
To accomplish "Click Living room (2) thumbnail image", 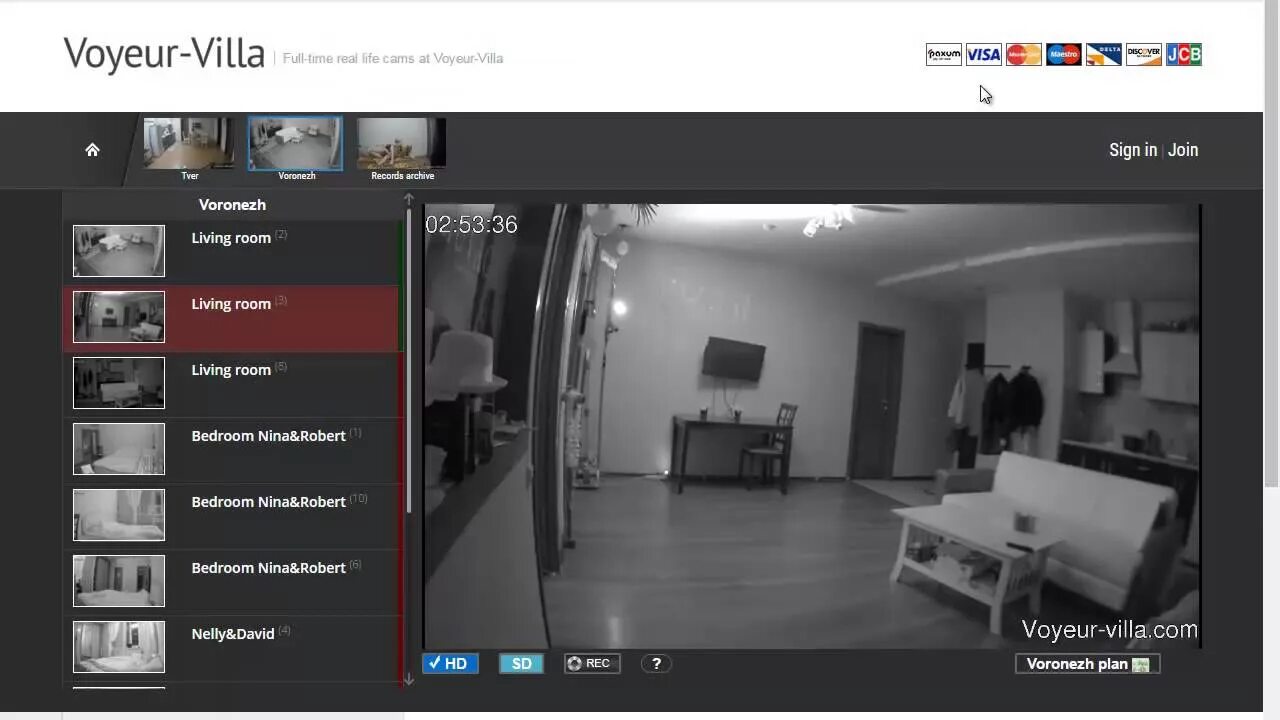I will 119,251.
